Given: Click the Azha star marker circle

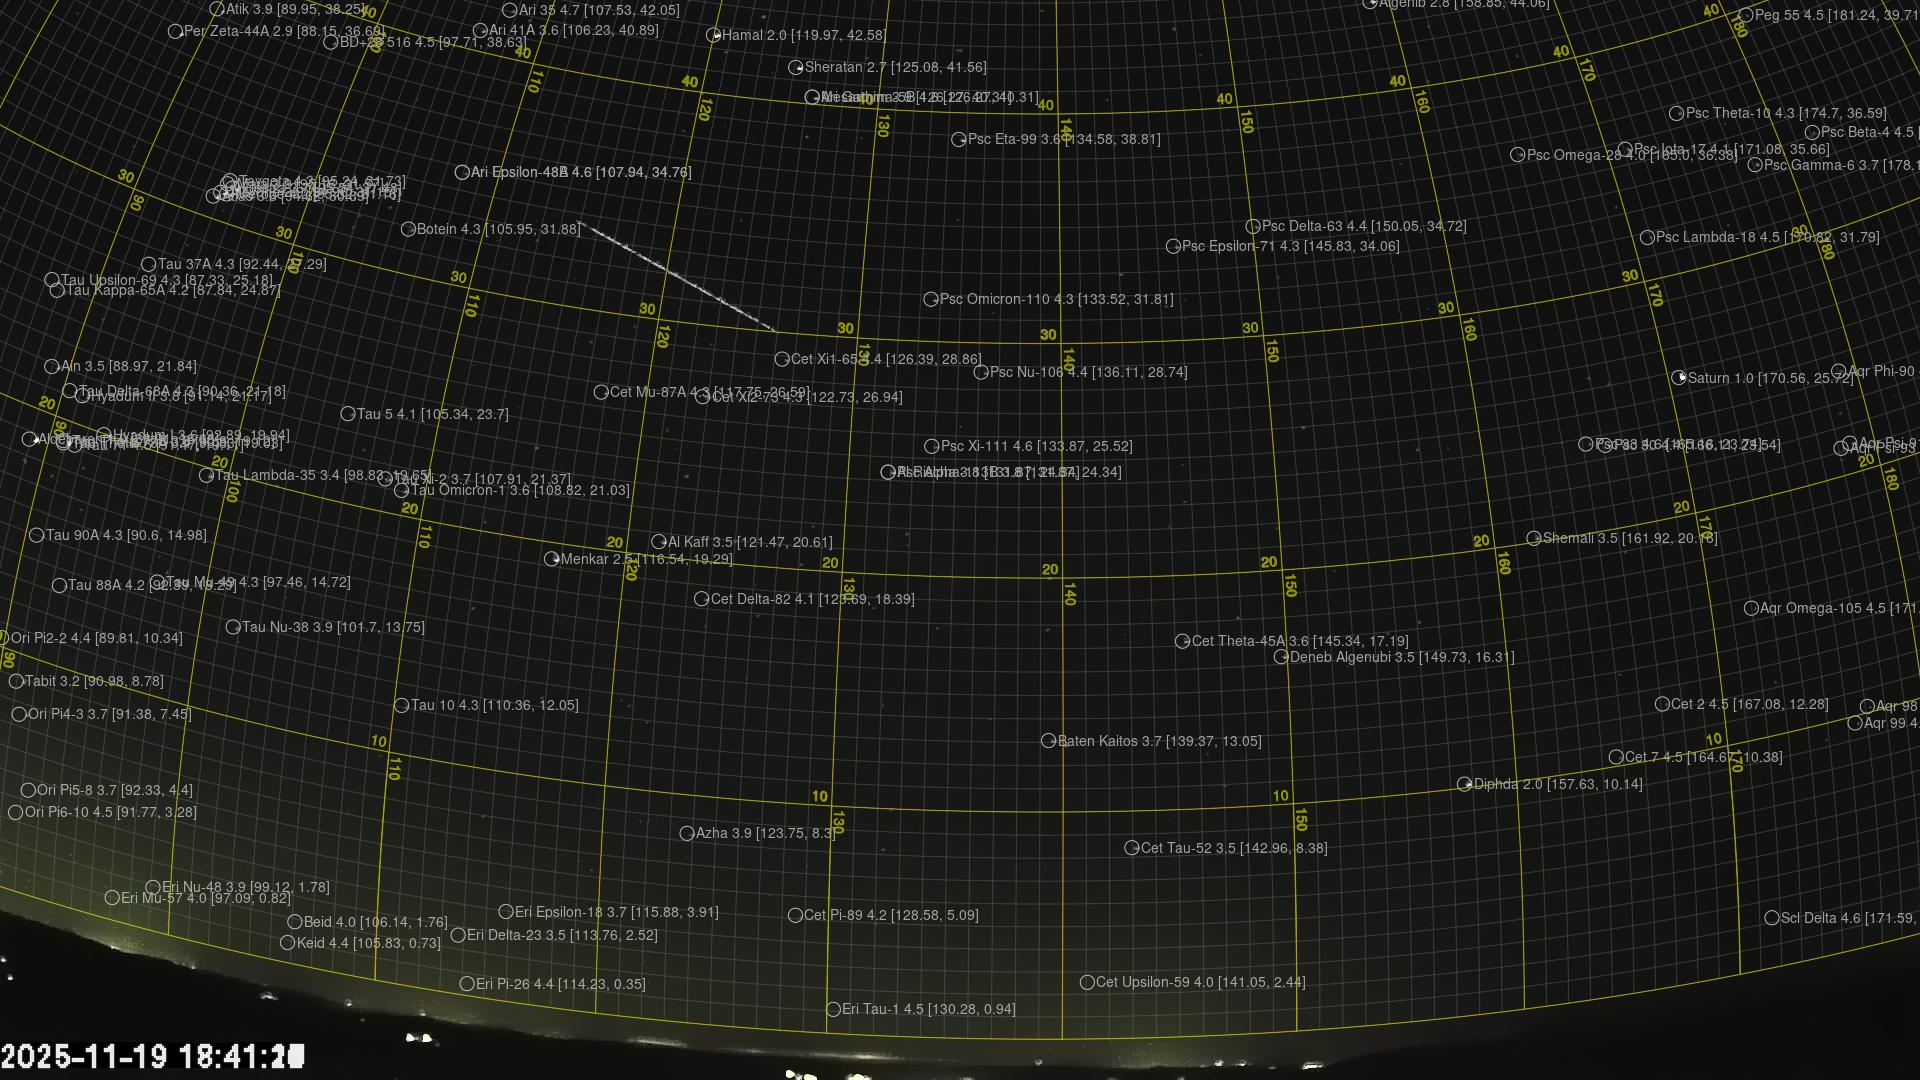Looking at the screenshot, I should [x=687, y=833].
